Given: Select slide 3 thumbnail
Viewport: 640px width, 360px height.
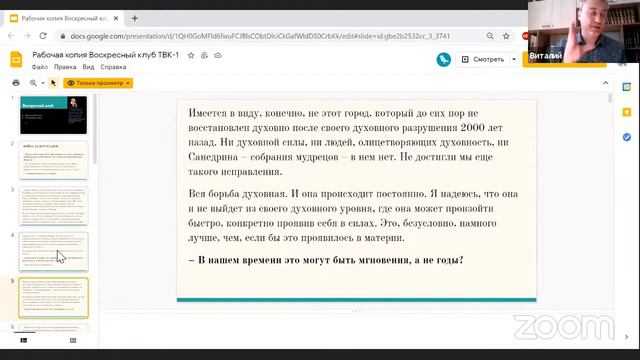Looking at the screenshot, I should tap(53, 206).
